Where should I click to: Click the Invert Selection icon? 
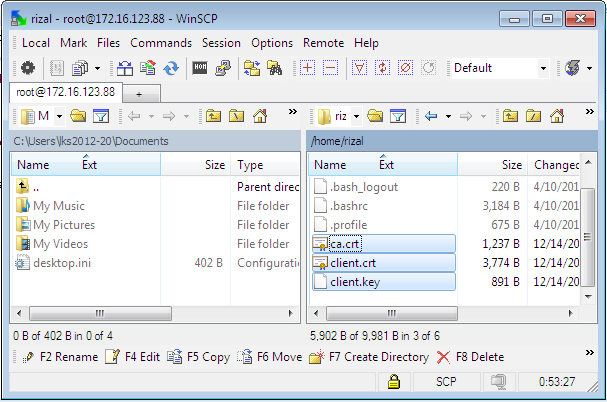(382, 68)
